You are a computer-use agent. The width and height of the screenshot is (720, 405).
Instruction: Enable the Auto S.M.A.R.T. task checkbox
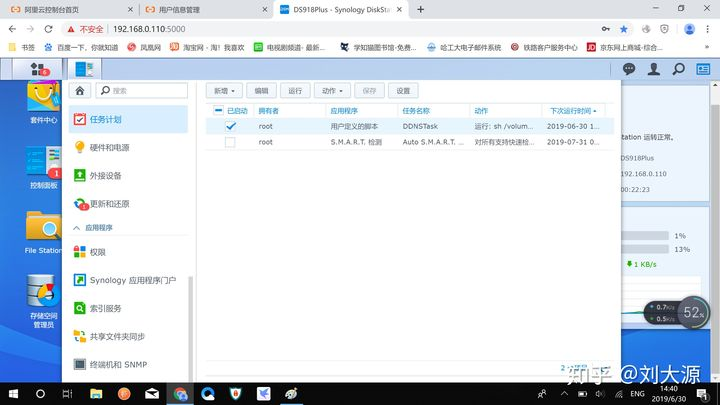[230, 142]
